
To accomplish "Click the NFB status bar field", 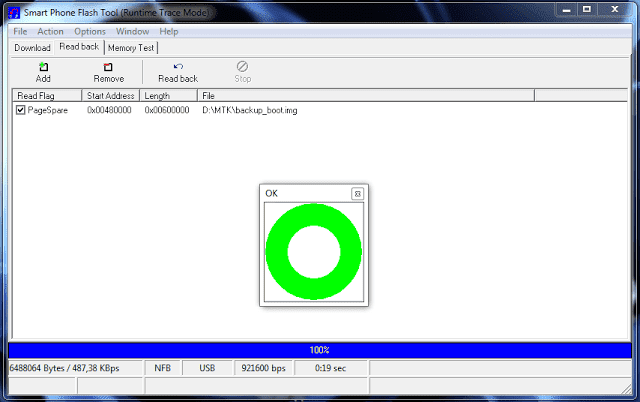I will (162, 368).
